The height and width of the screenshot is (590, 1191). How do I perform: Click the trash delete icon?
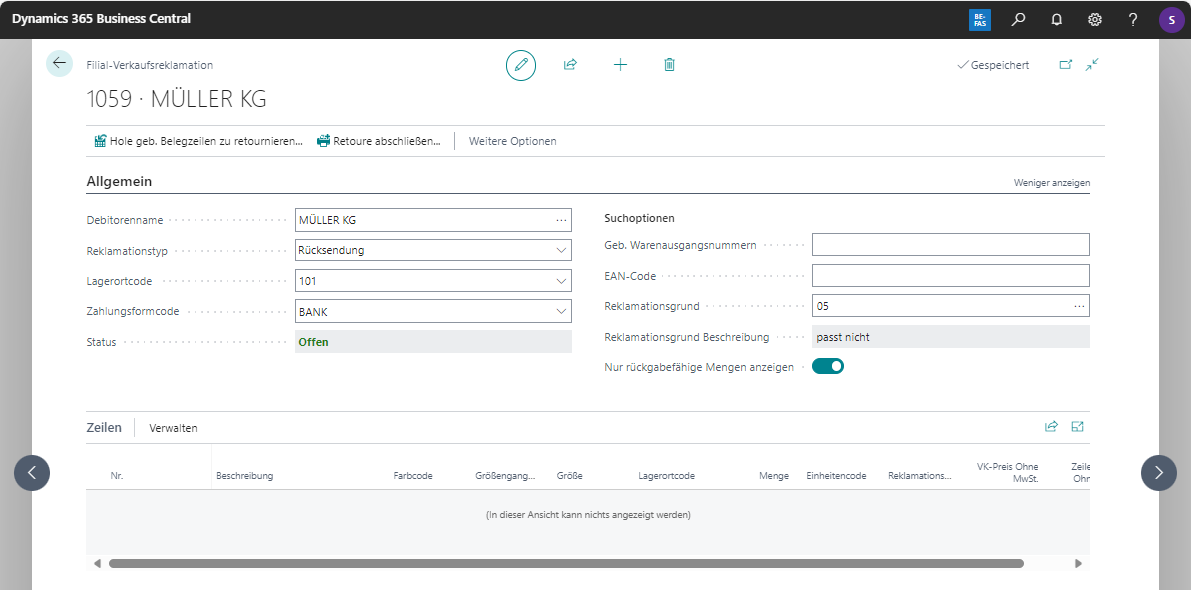coord(669,65)
